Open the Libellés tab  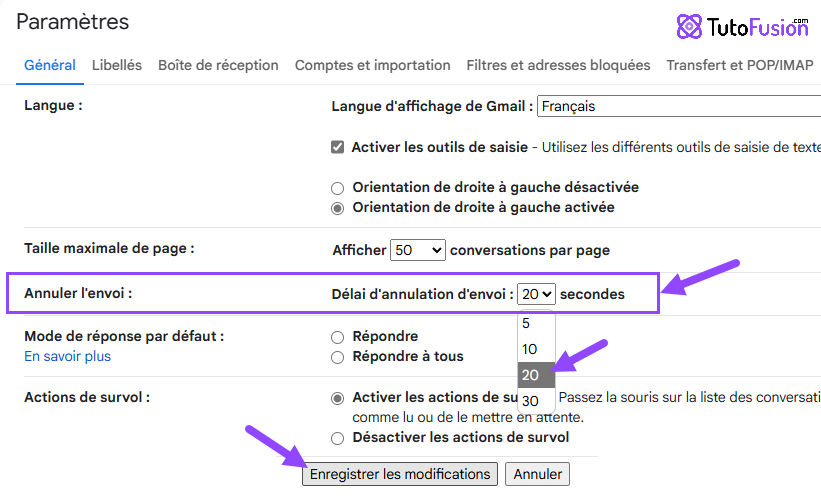coord(117,65)
